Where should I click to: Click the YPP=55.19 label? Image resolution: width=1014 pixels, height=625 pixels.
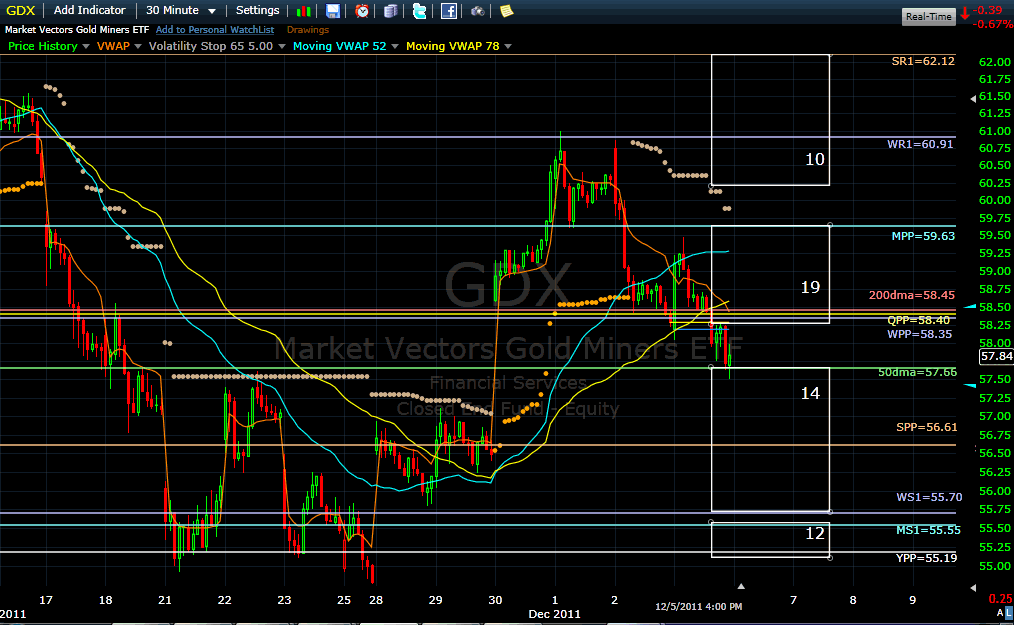click(927, 558)
